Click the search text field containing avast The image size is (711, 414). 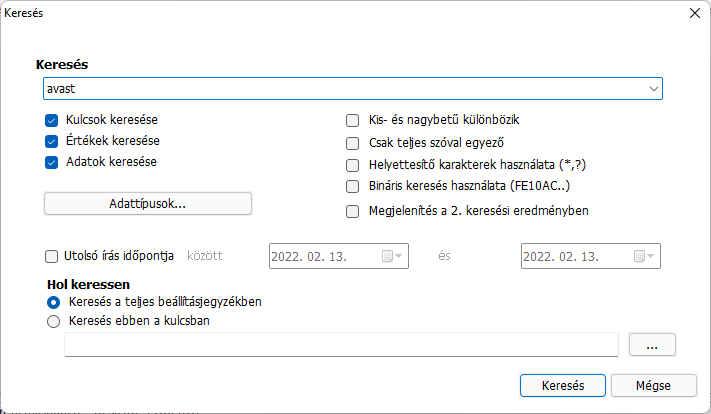coord(345,88)
